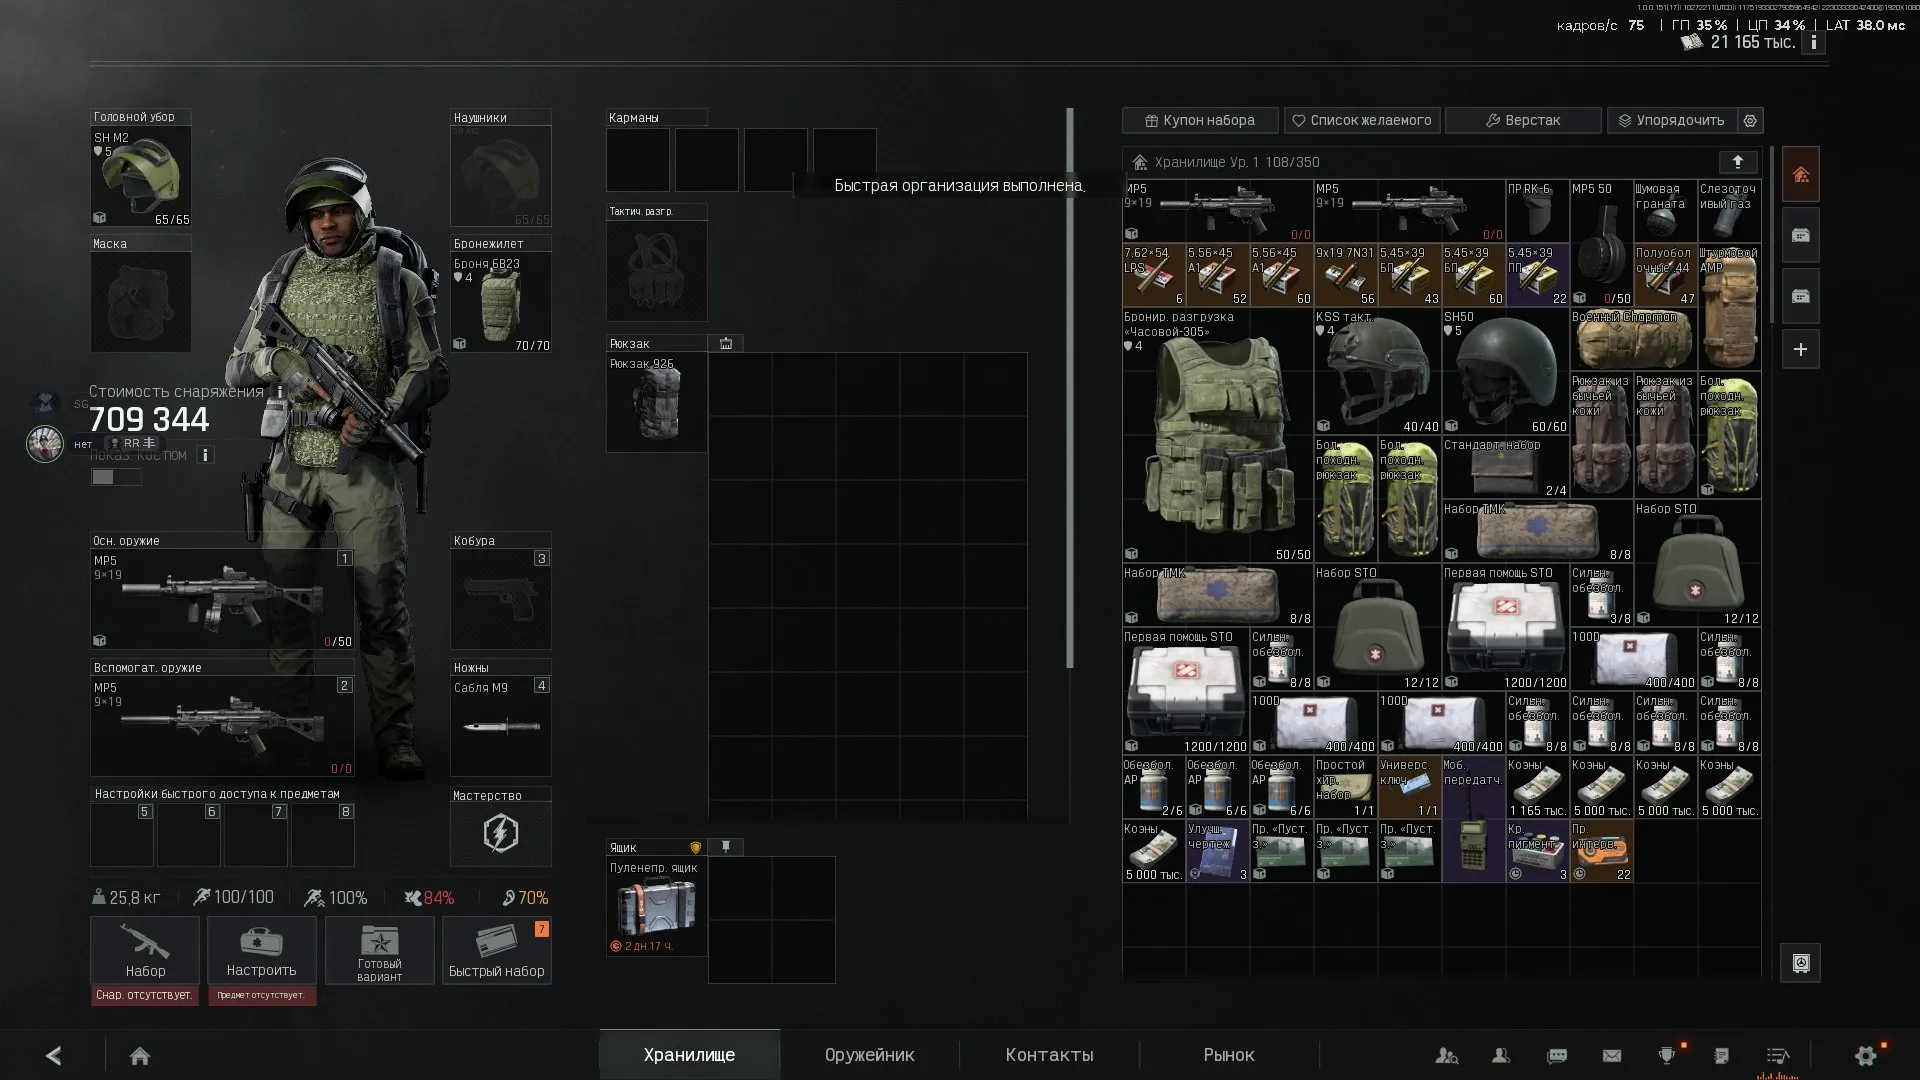
Task: Select the Сабля М9 knife slot
Action: tap(501, 726)
